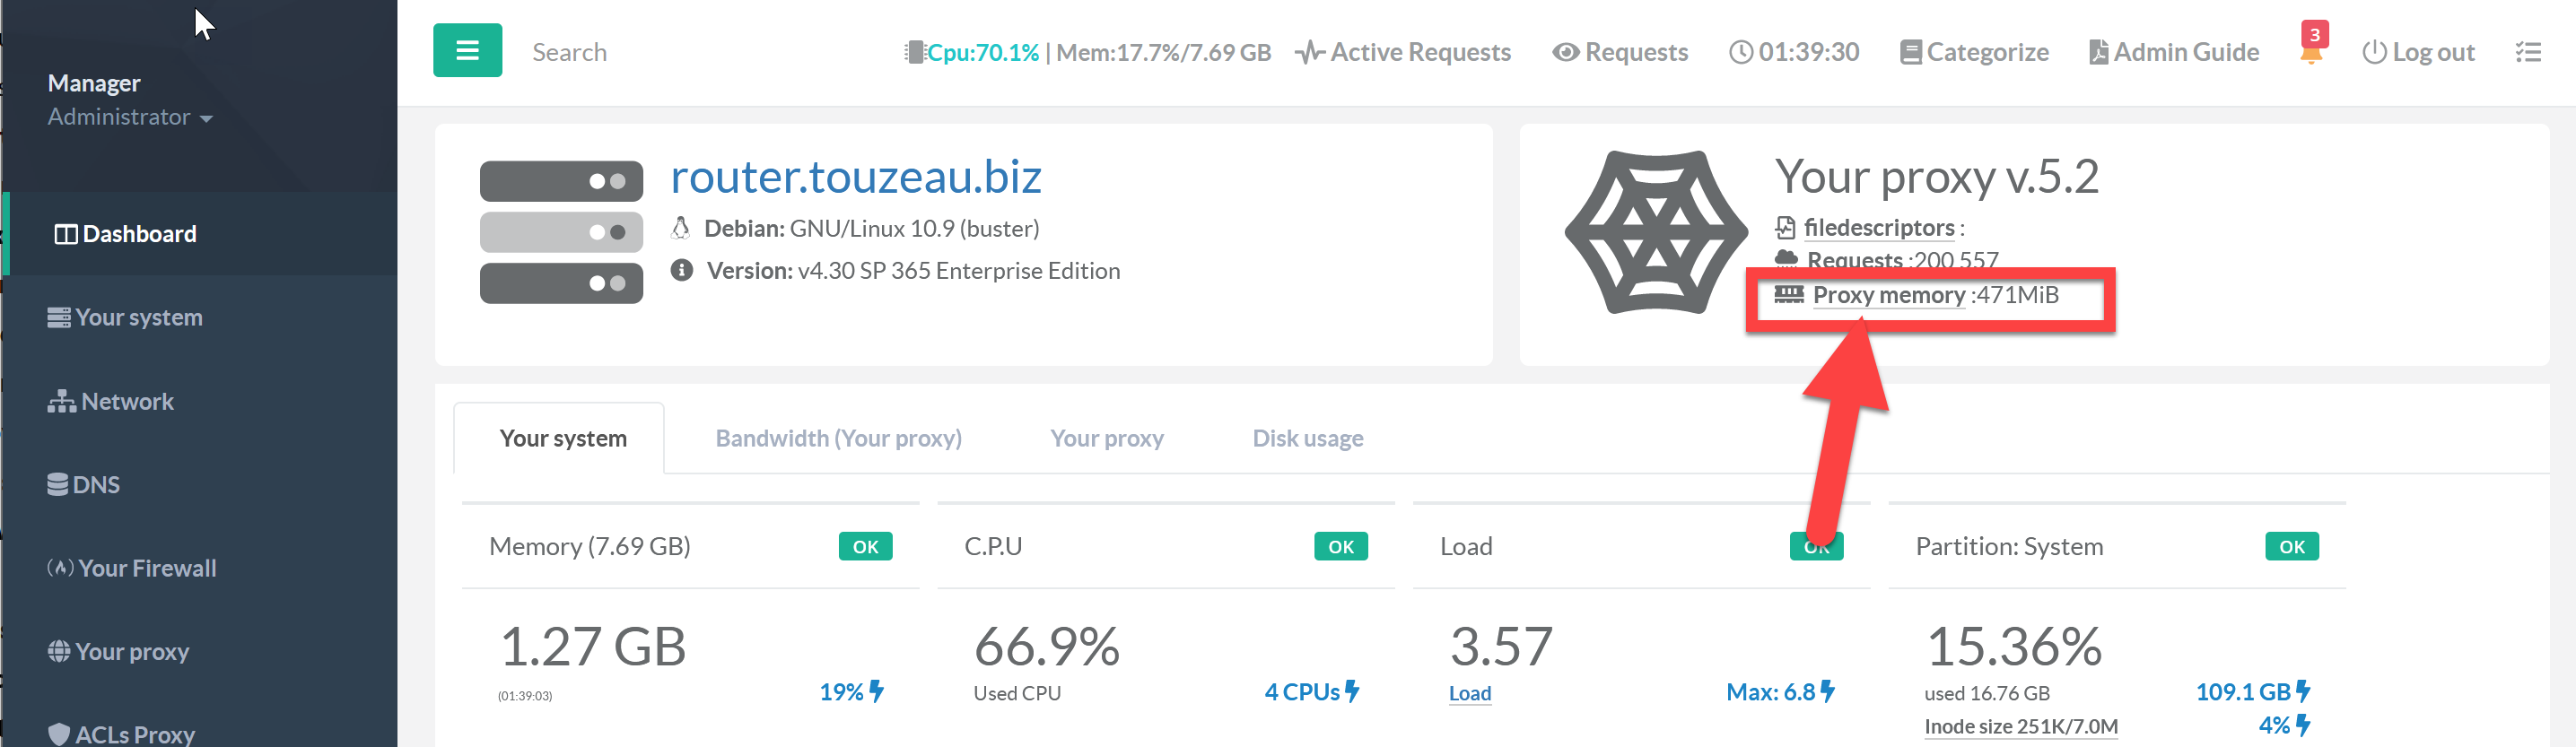The height and width of the screenshot is (747, 2576).
Task: Open the right-side task list icon
Action: coord(2528,52)
